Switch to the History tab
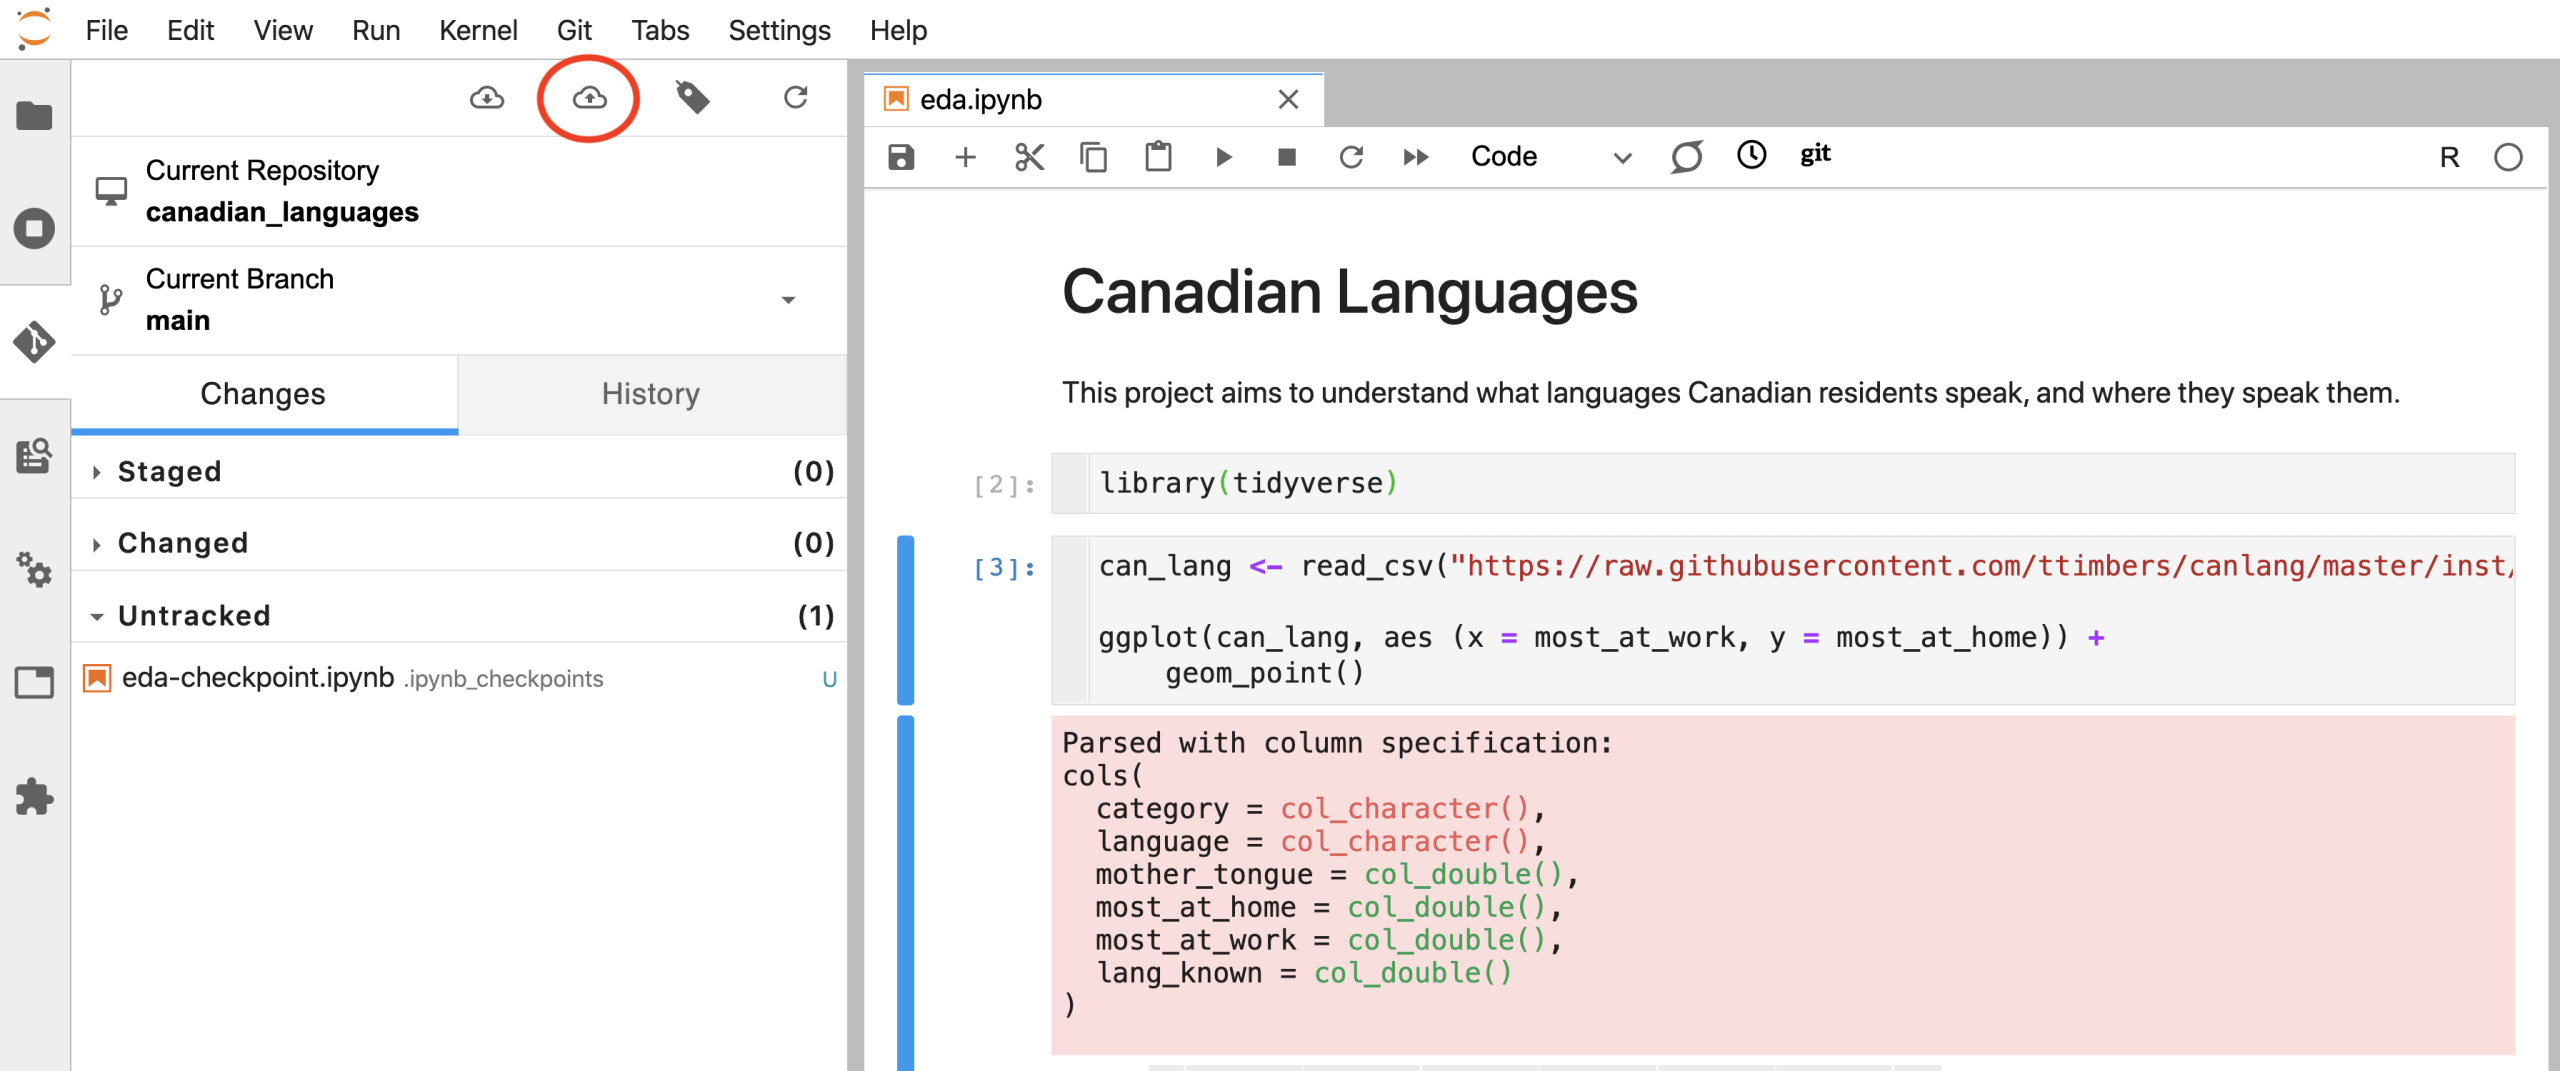2560x1071 pixels. tap(650, 394)
